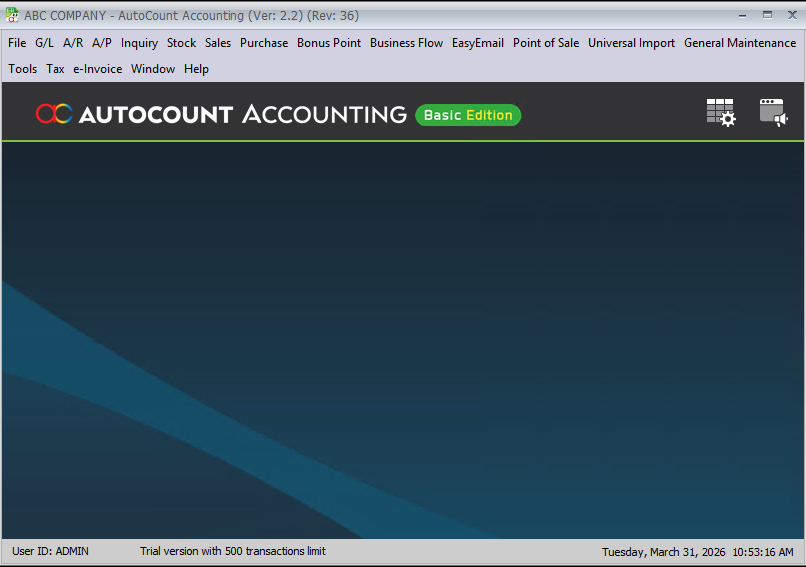Select the A/P menu
Screen dimensions: 806x567
102,43
